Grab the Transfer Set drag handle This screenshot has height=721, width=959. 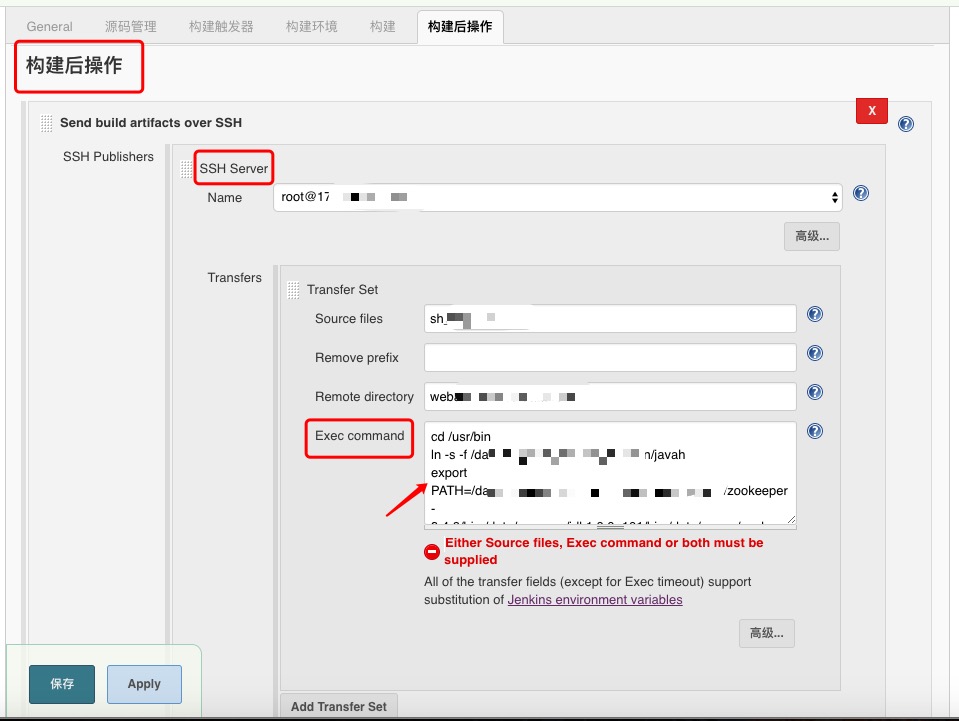tap(293, 288)
